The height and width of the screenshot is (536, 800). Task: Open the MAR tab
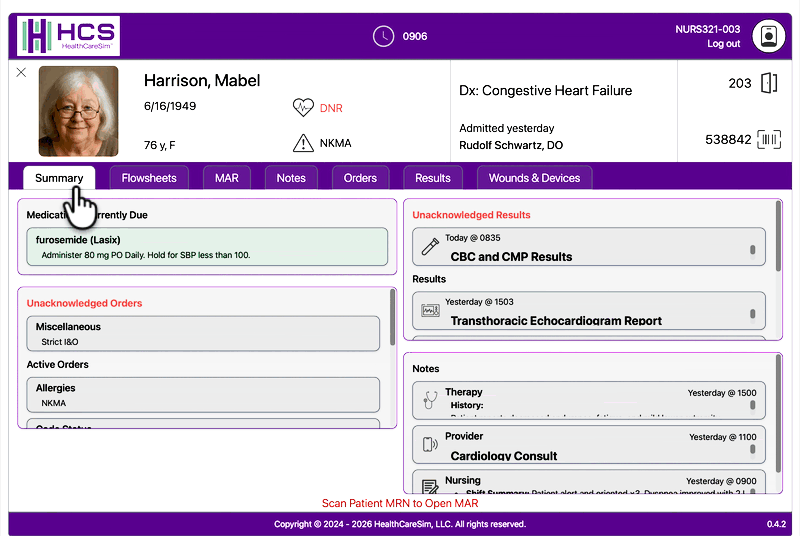pyautogui.click(x=227, y=178)
